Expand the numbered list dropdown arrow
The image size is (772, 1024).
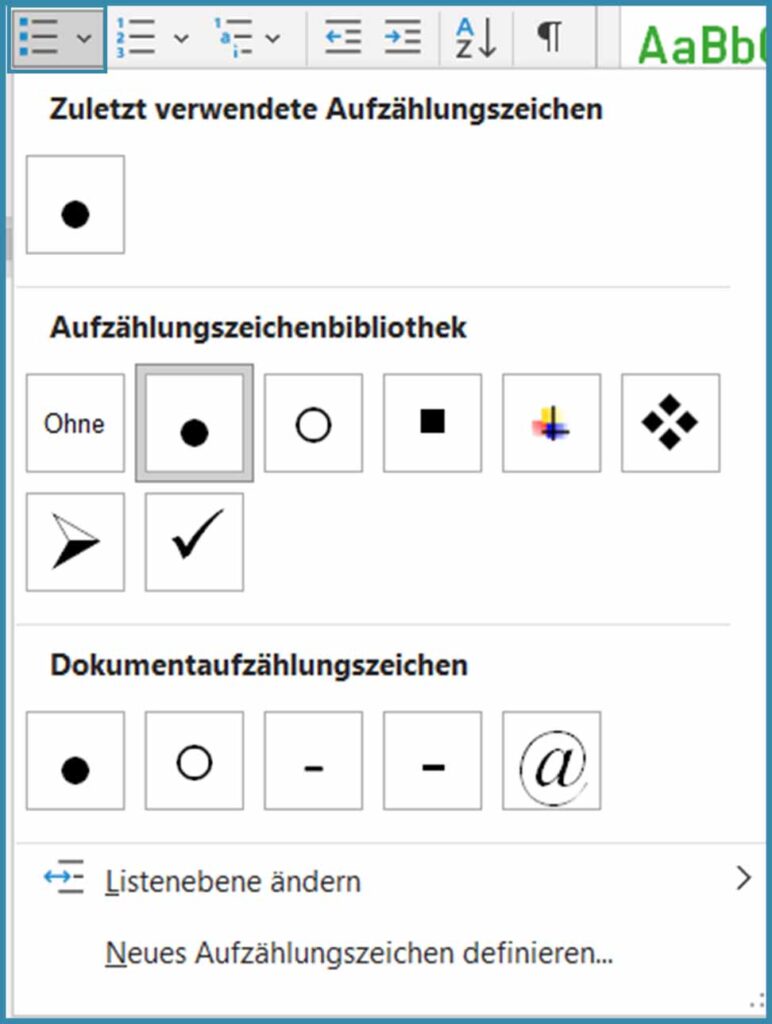click(180, 38)
